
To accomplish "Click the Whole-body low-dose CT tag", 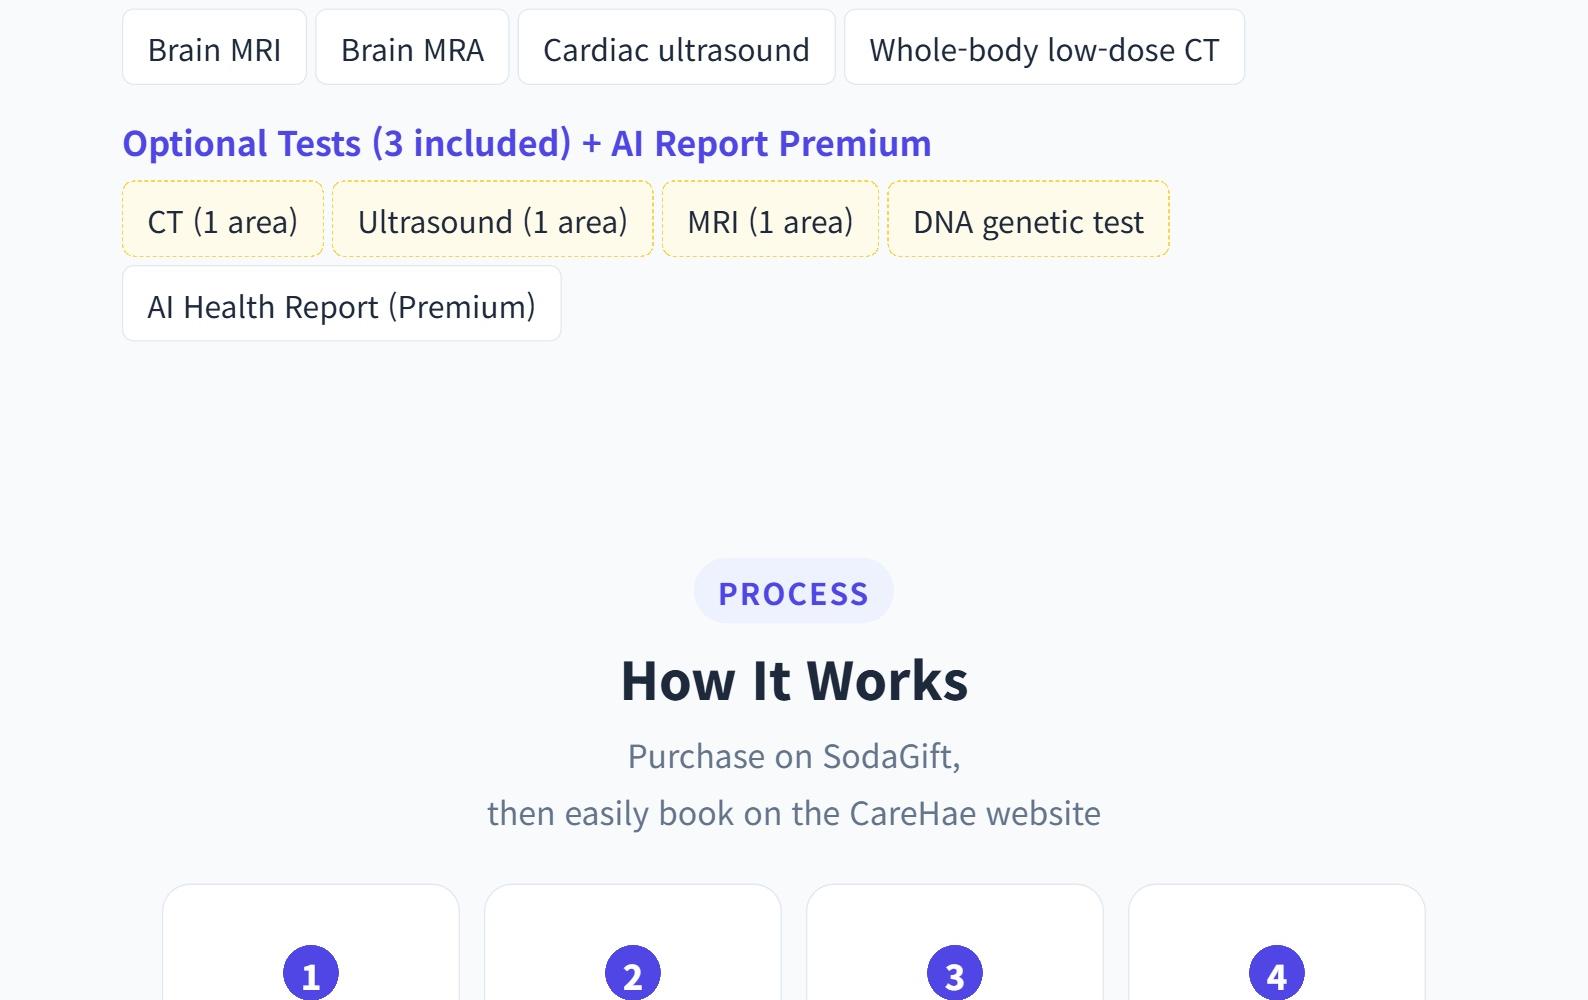I will [1044, 48].
